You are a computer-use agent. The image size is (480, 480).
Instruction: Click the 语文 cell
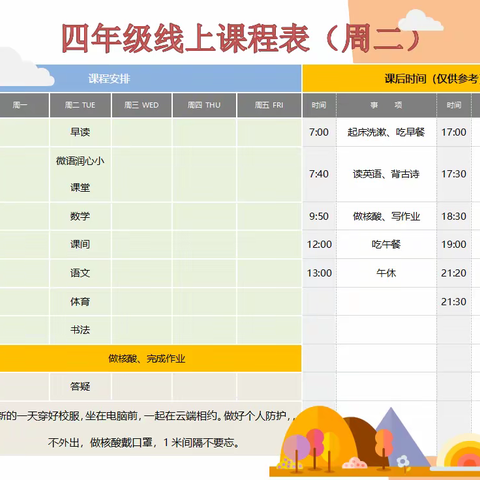point(80,273)
